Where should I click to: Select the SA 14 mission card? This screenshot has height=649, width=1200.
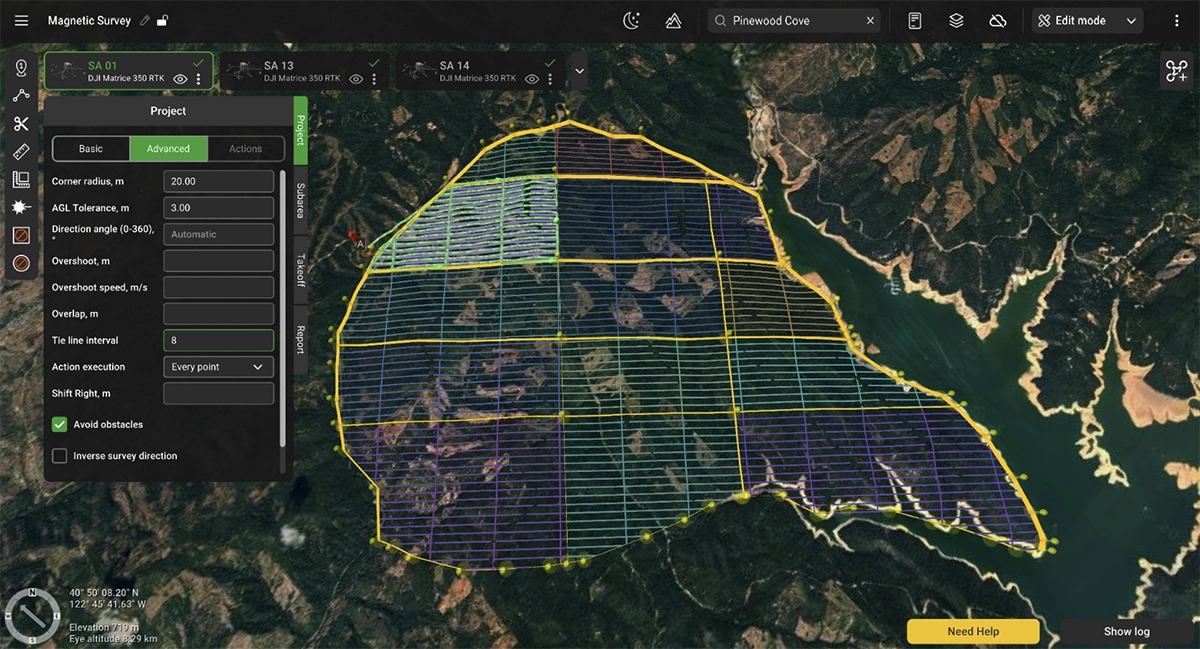[478, 71]
